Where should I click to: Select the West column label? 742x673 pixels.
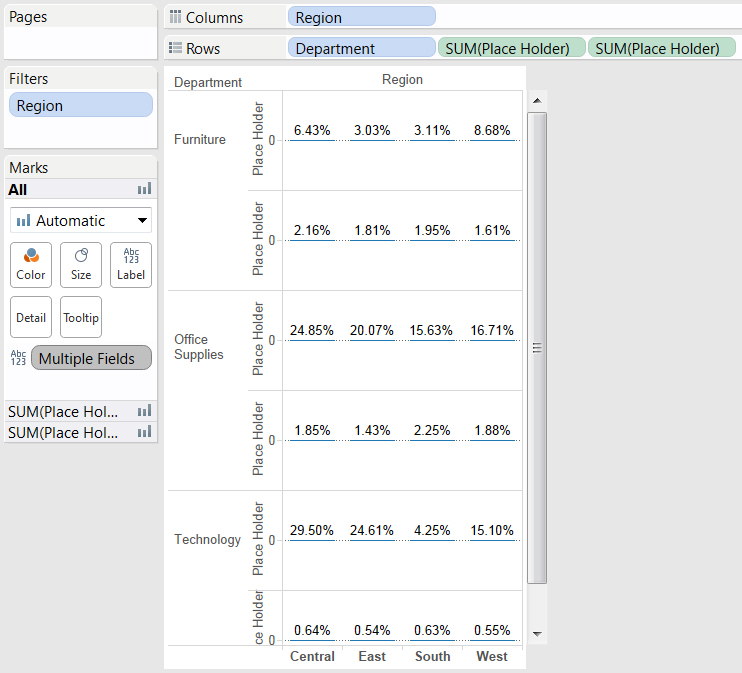(492, 656)
